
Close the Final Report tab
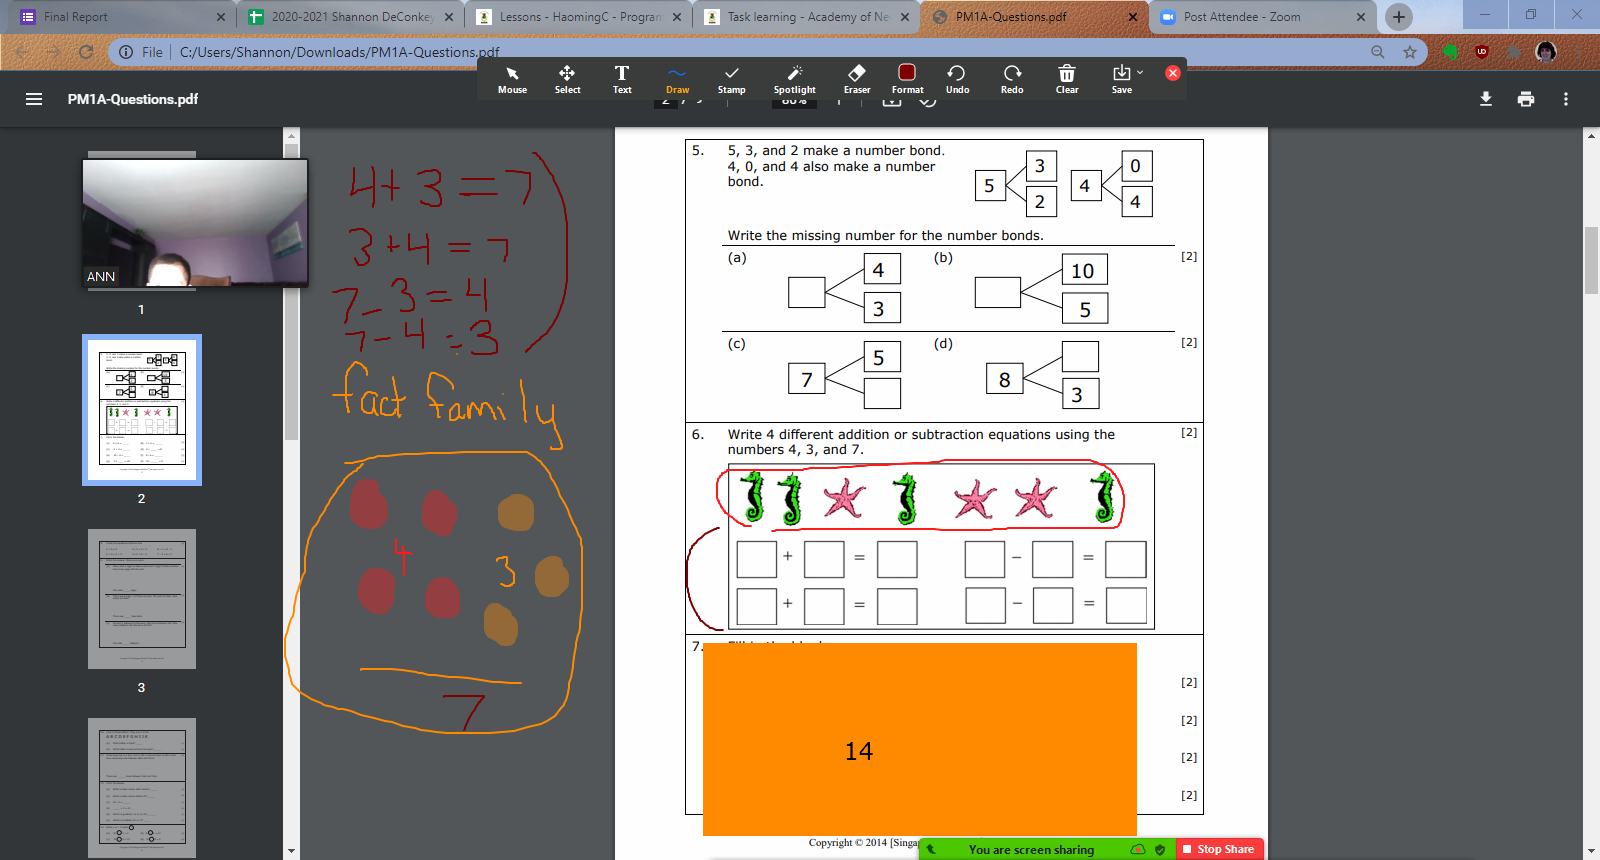(221, 17)
